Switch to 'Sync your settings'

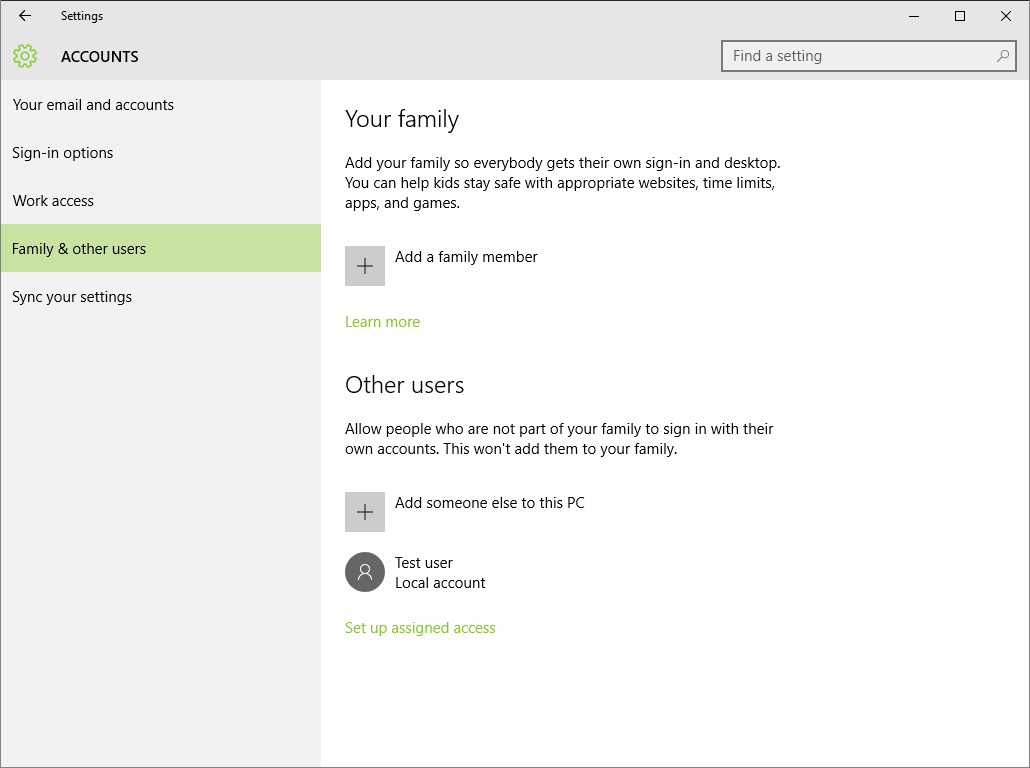coord(72,297)
